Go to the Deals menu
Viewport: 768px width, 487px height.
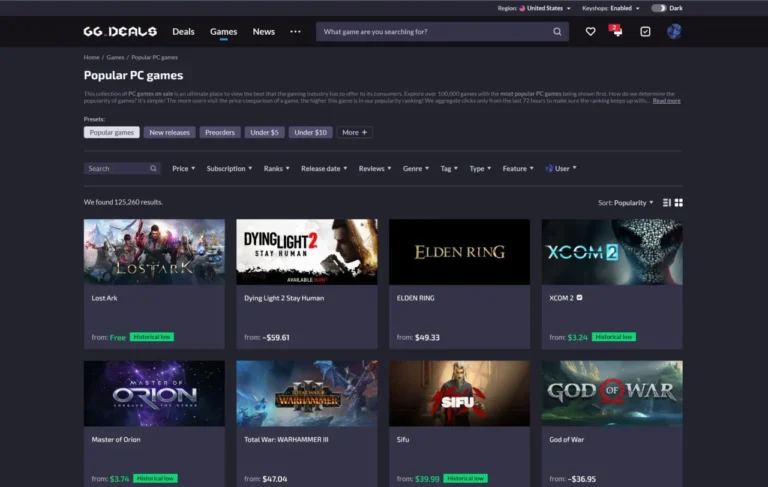click(x=183, y=31)
